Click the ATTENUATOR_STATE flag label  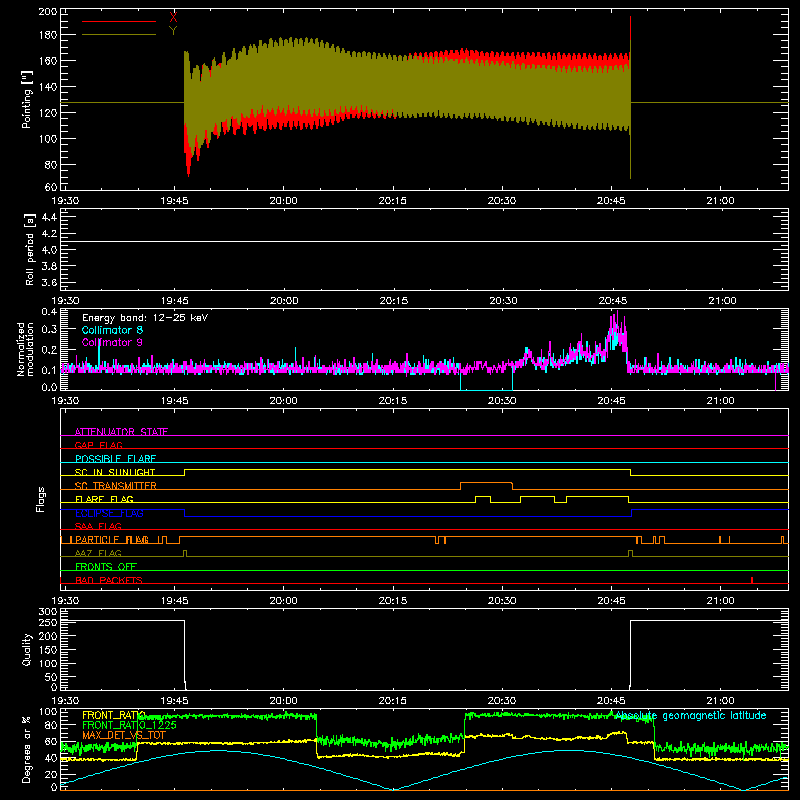point(121,432)
